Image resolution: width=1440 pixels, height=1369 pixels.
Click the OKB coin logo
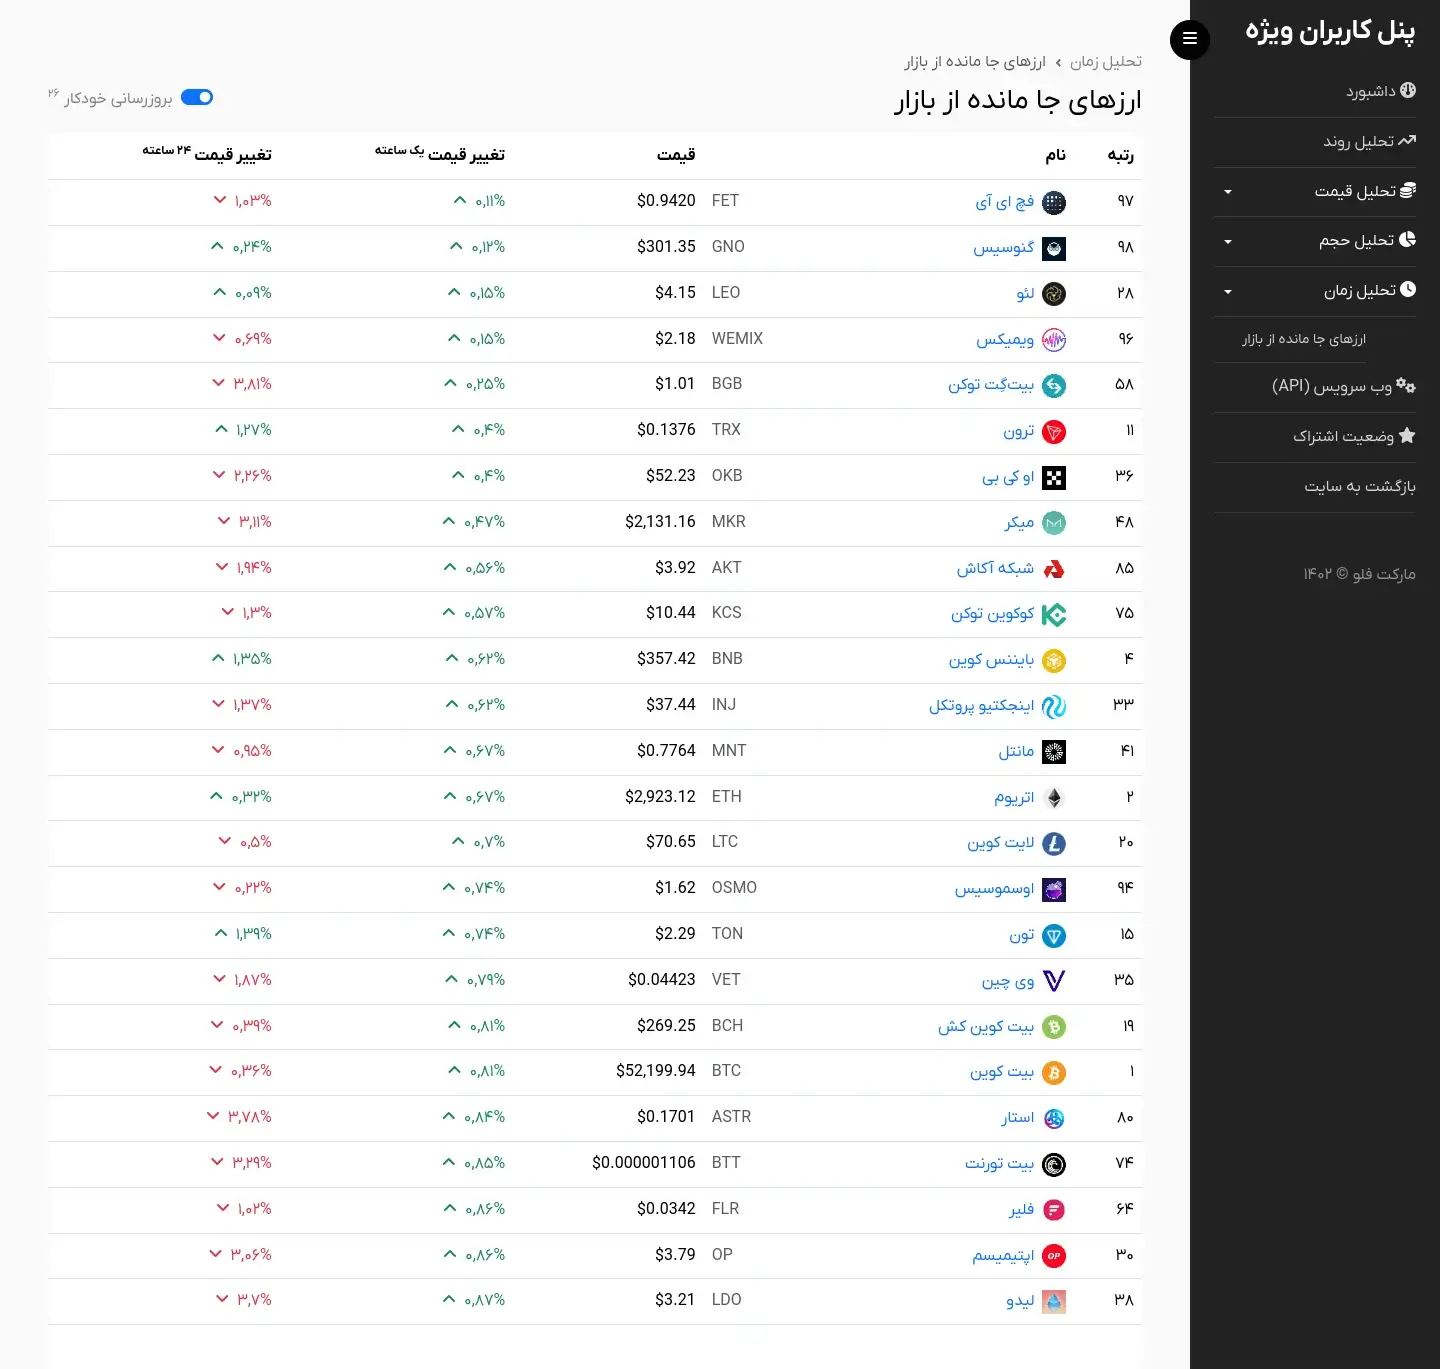pos(1054,478)
